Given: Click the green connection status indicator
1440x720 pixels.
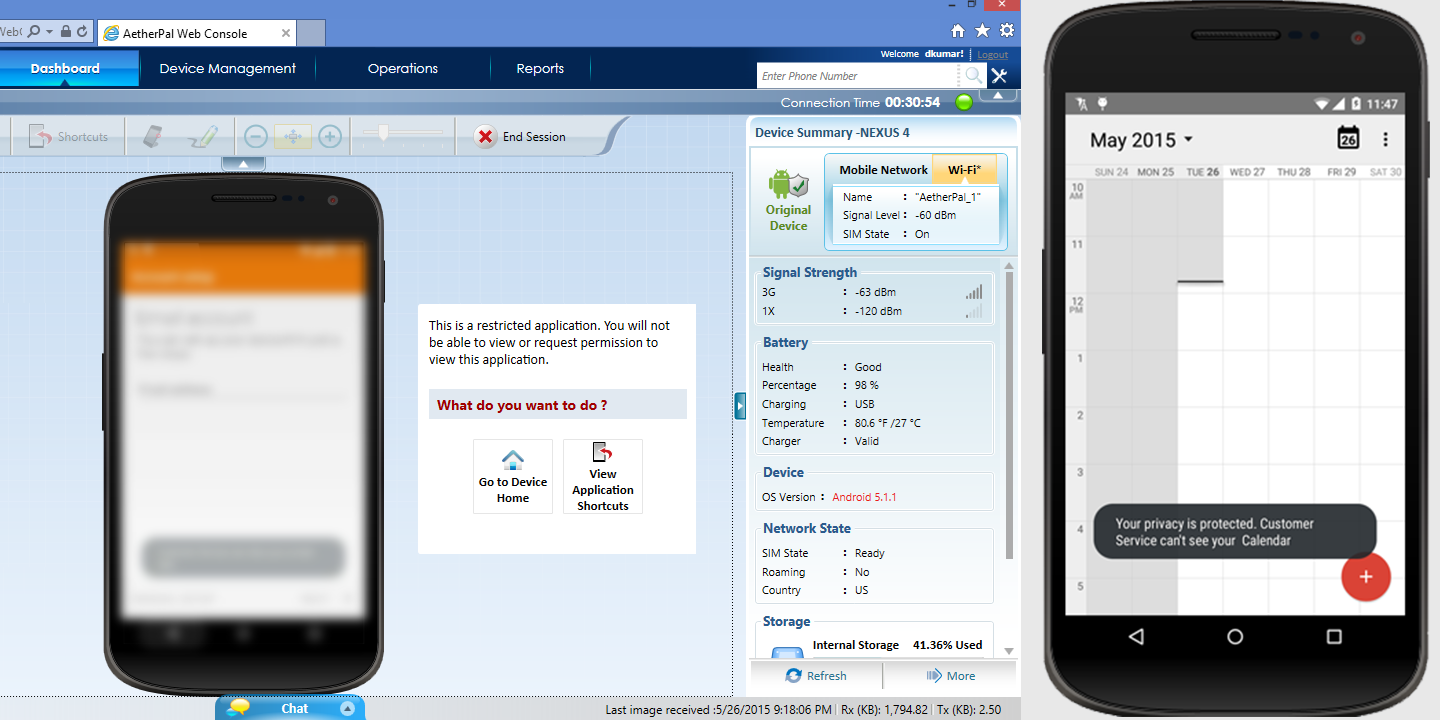Looking at the screenshot, I should (964, 102).
